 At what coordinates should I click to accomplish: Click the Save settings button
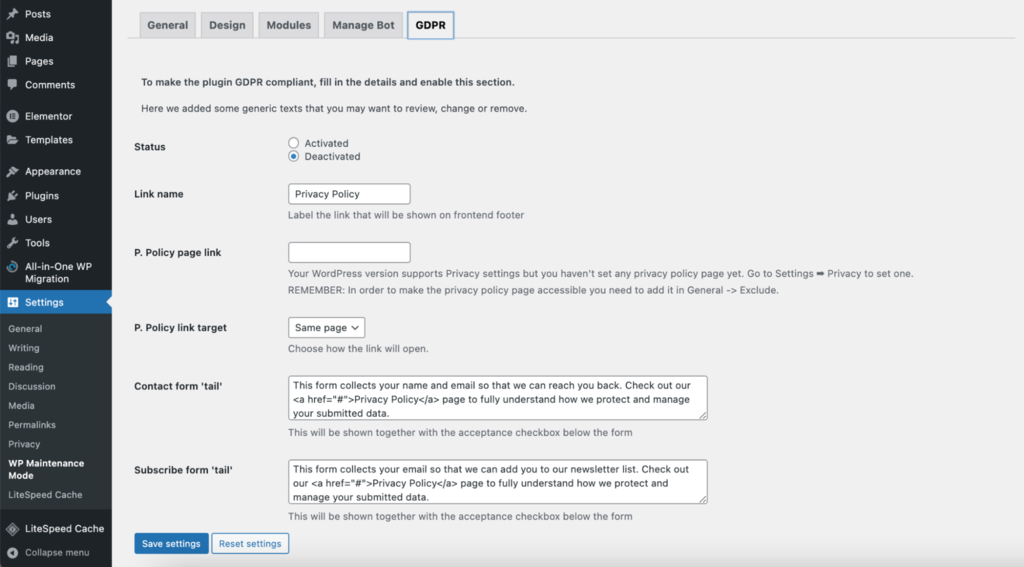tap(171, 543)
